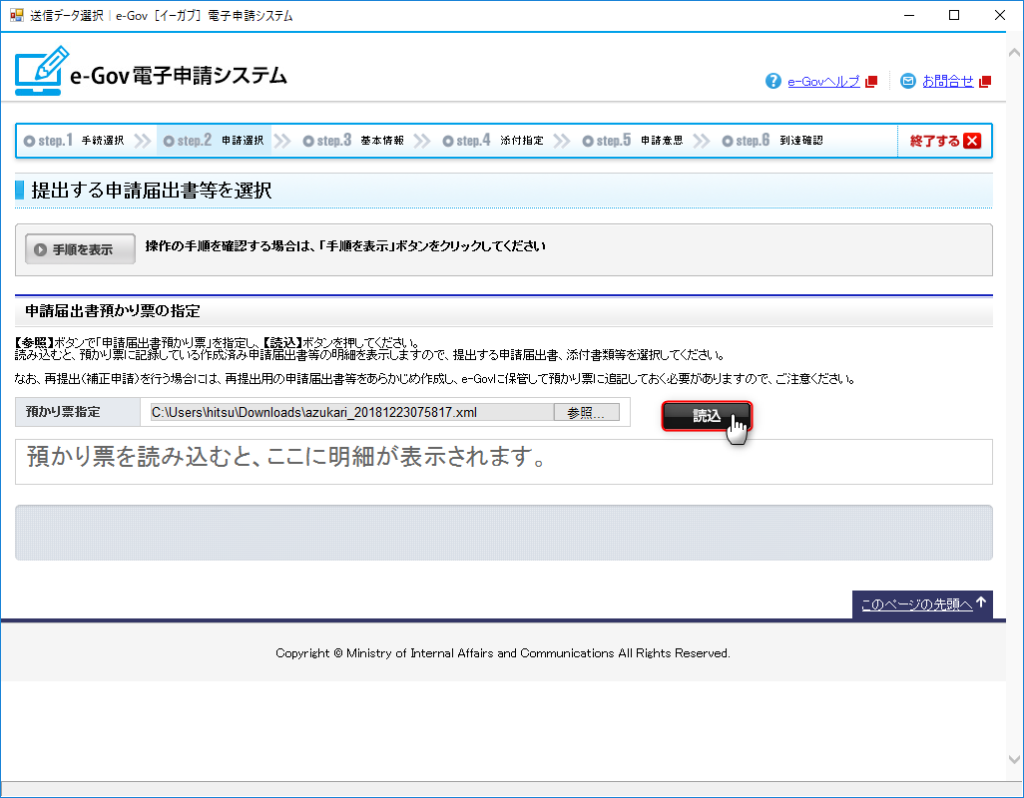
Task: Click the up arrow on page-top link
Action: pyautogui.click(x=982, y=603)
